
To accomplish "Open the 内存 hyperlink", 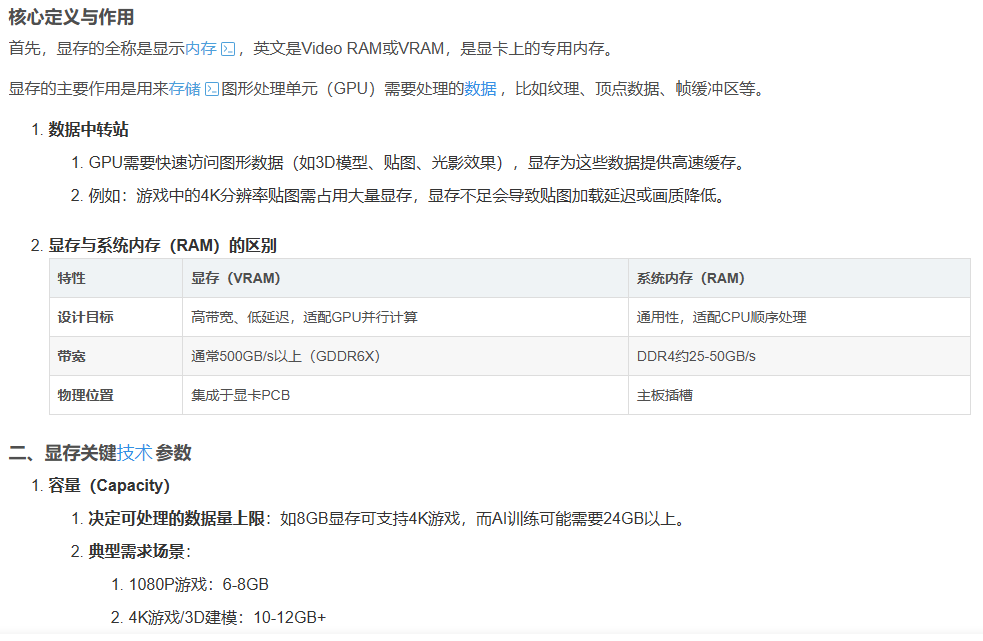I will point(201,49).
